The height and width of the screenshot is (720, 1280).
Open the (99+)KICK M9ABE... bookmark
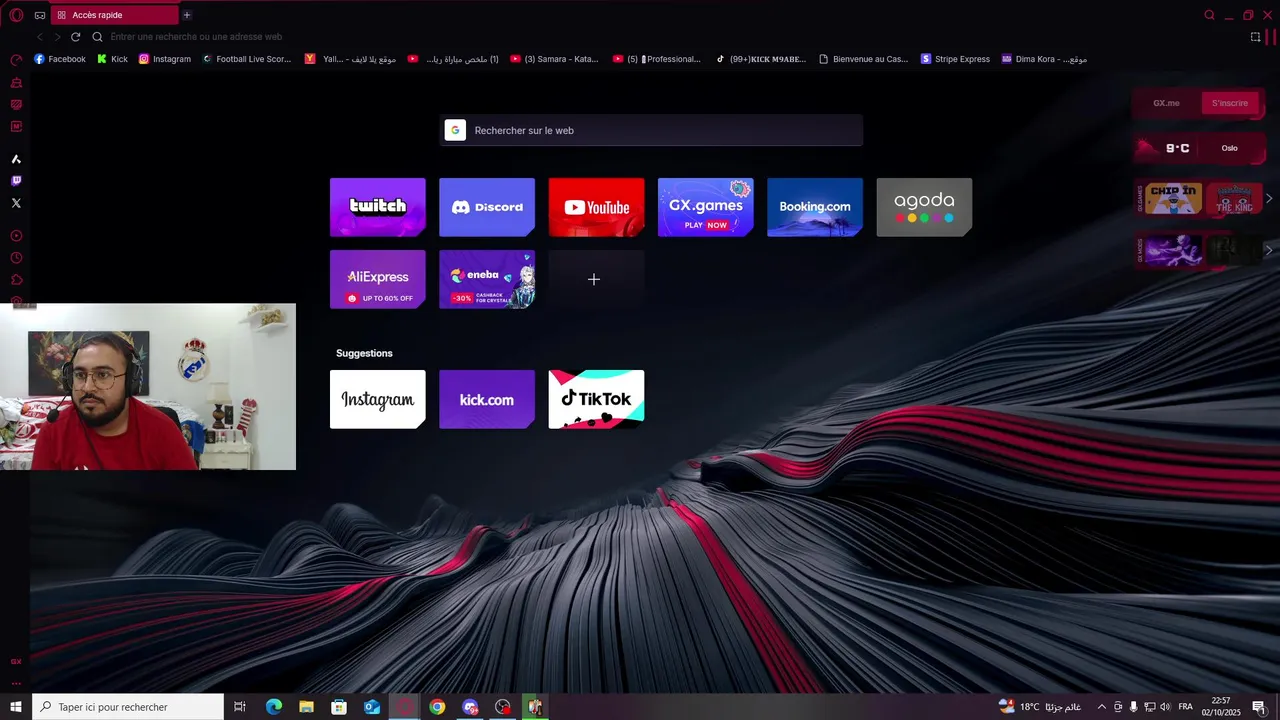pos(760,59)
